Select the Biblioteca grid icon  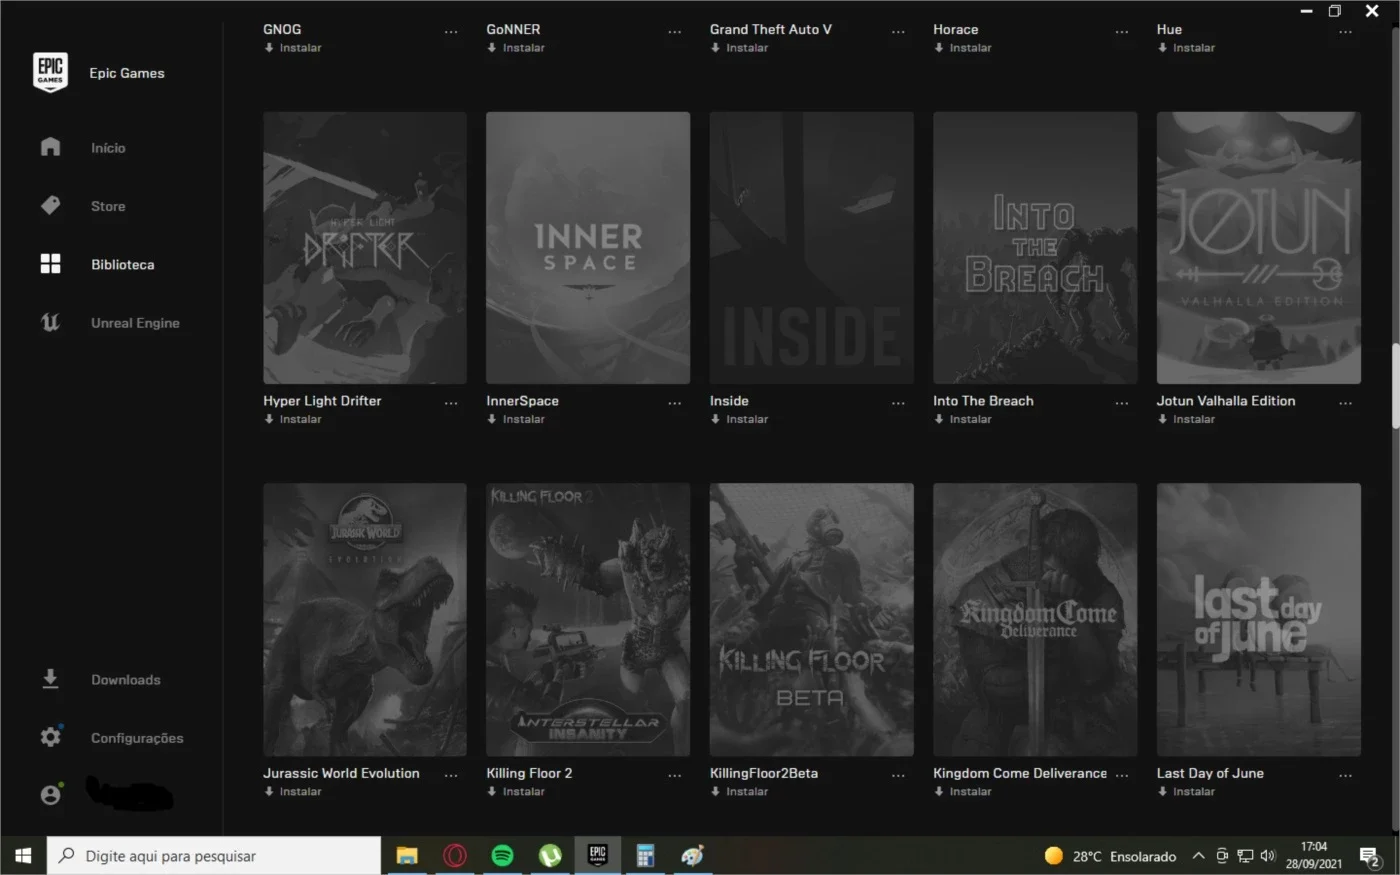50,264
